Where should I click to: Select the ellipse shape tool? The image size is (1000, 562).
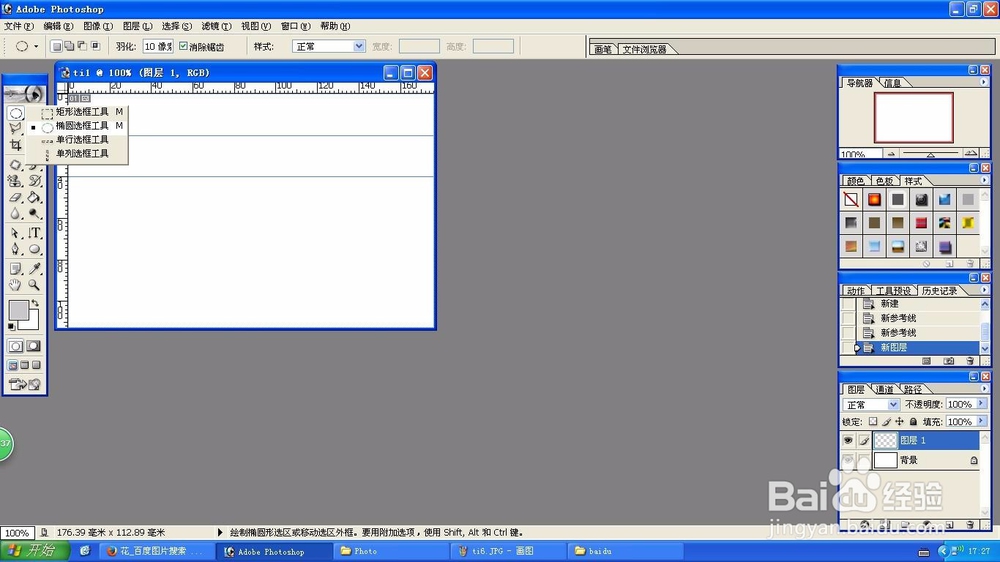click(x=34, y=249)
